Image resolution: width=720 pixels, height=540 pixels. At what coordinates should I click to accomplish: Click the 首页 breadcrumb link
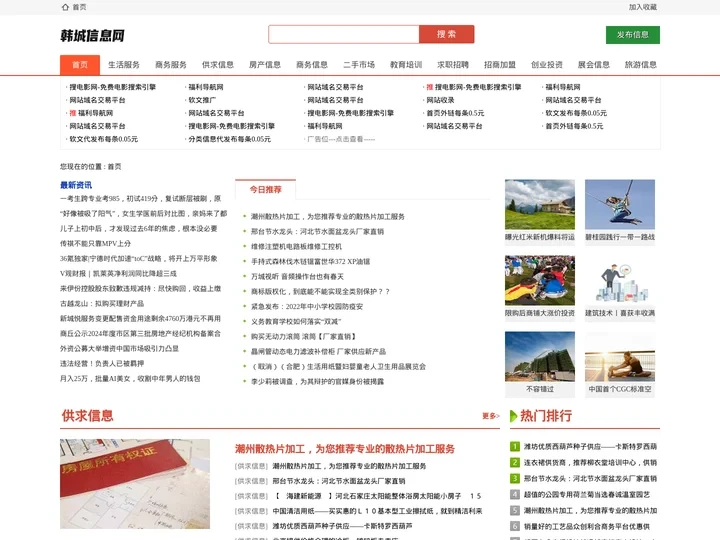(x=114, y=167)
